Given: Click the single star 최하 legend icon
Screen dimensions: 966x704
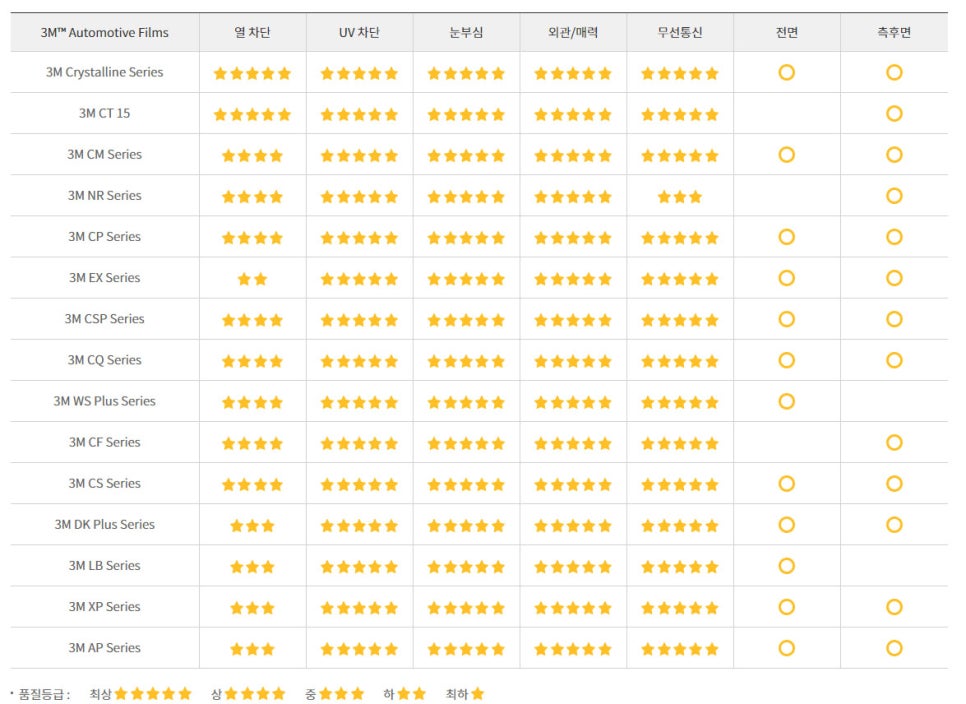Looking at the screenshot, I should (477, 694).
